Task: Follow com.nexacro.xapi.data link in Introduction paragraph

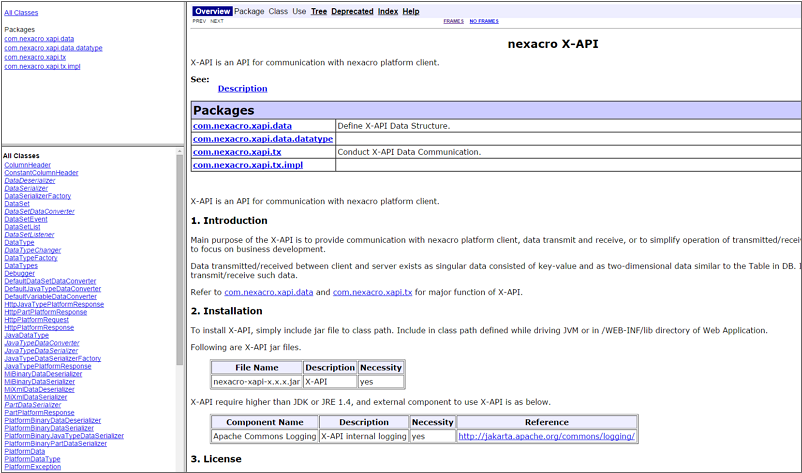Action: click(269, 292)
